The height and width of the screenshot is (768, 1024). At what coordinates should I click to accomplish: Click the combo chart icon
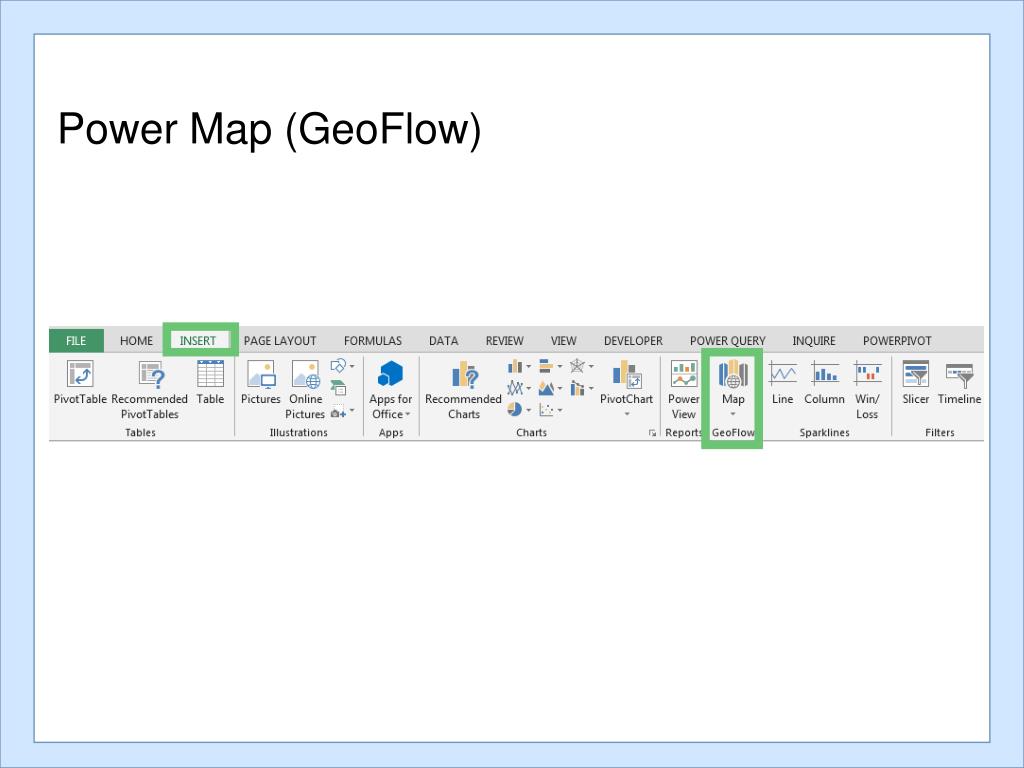tap(577, 389)
